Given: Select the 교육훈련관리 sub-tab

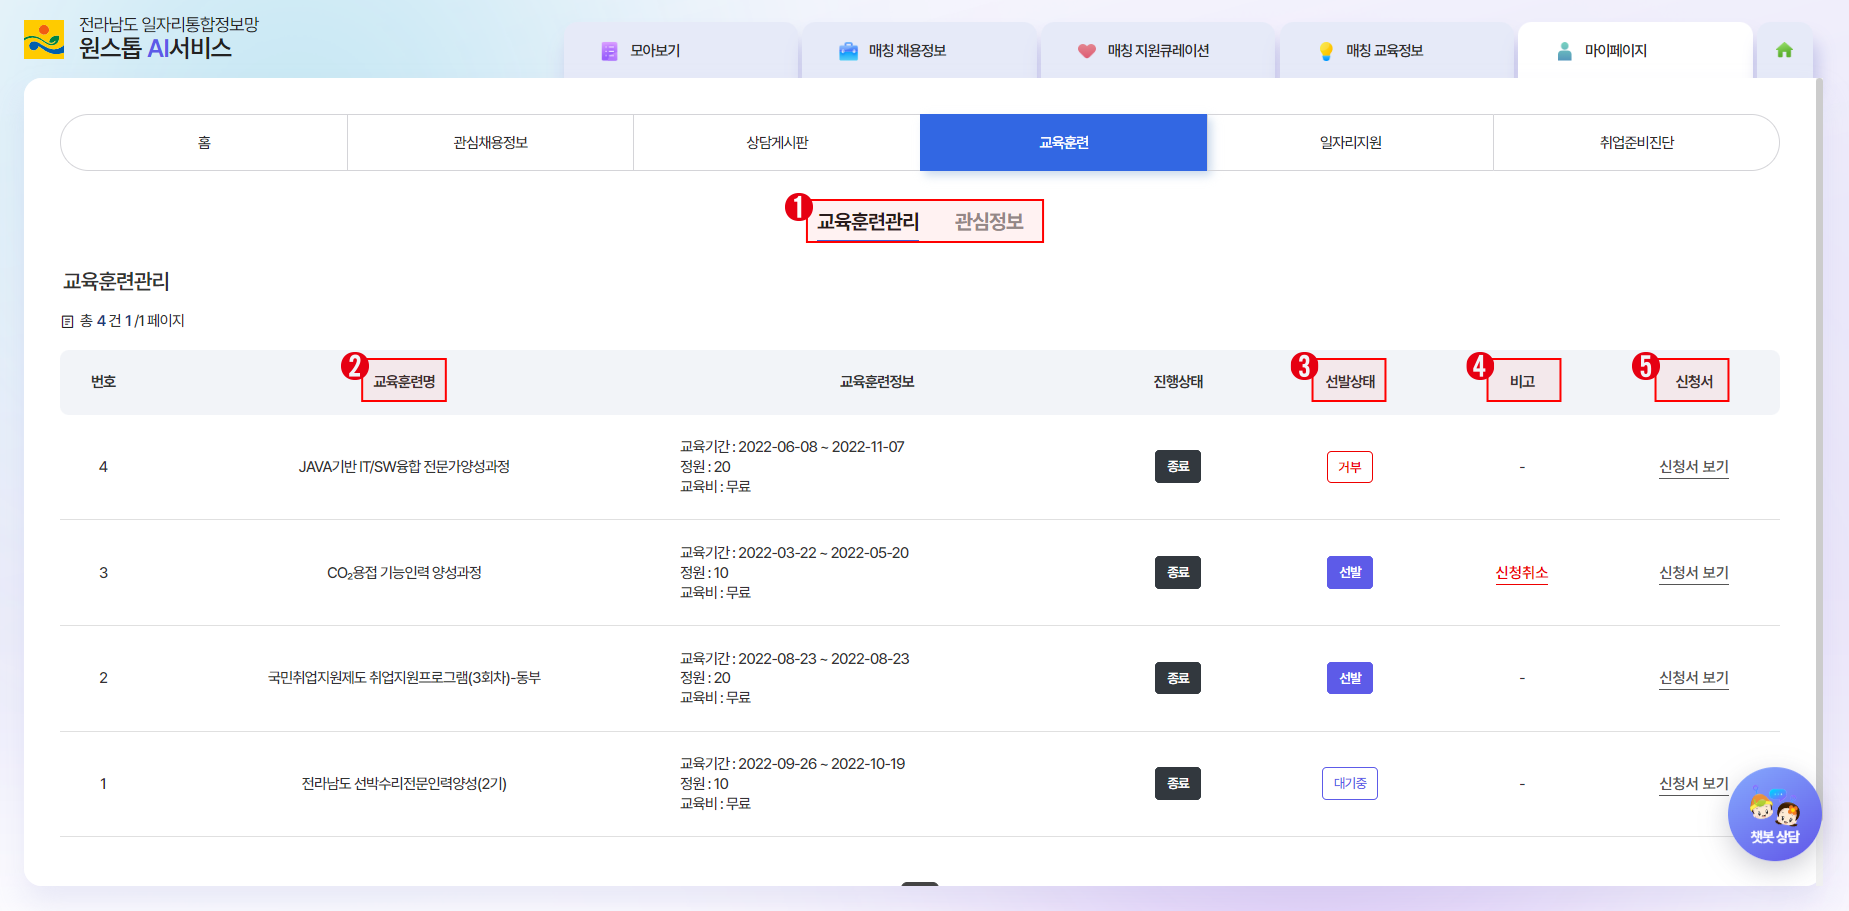Looking at the screenshot, I should pos(867,221).
